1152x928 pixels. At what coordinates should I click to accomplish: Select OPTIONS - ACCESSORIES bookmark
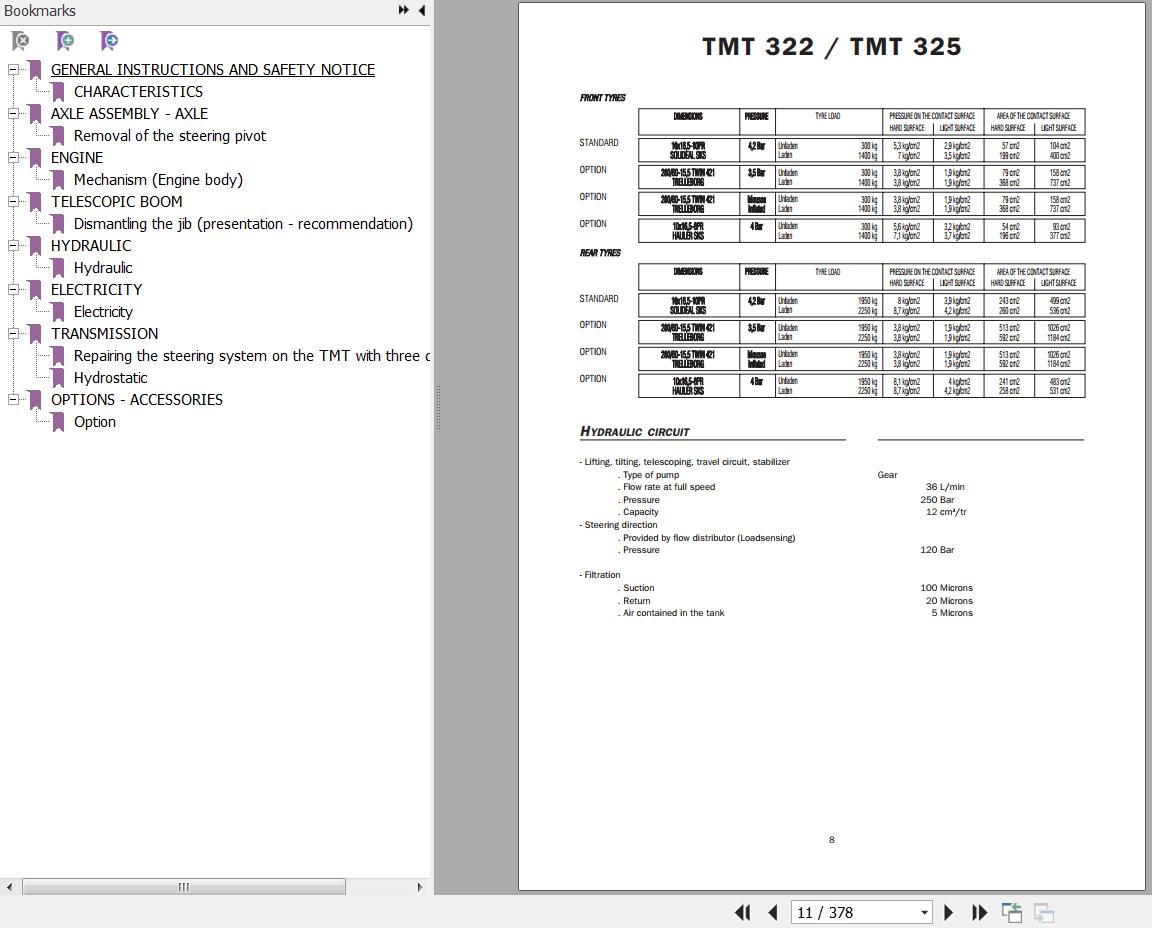click(137, 400)
